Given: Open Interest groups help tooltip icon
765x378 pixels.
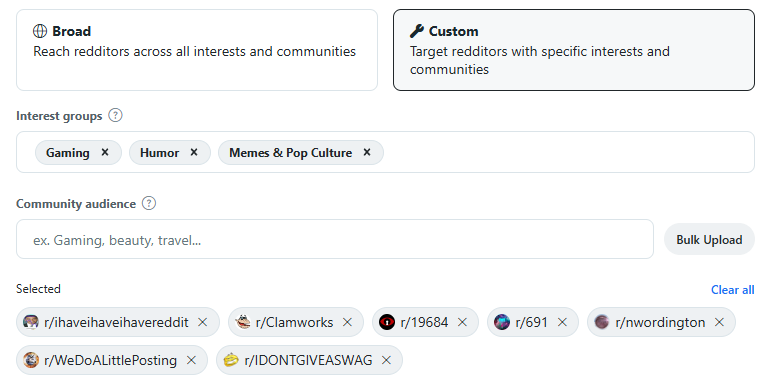Looking at the screenshot, I should [x=115, y=116].
